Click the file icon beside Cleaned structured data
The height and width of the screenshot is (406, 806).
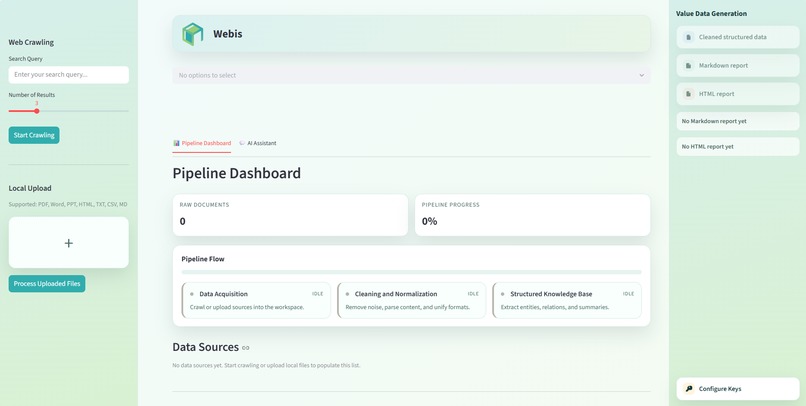(x=688, y=37)
